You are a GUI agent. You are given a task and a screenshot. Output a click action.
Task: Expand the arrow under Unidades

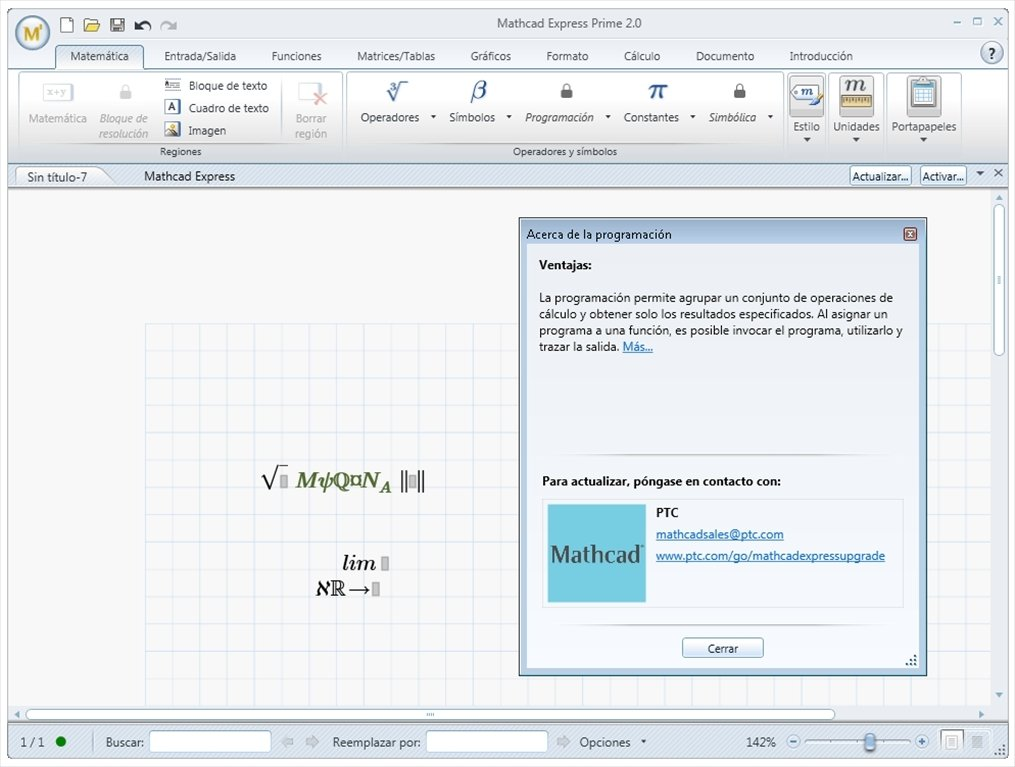click(856, 140)
